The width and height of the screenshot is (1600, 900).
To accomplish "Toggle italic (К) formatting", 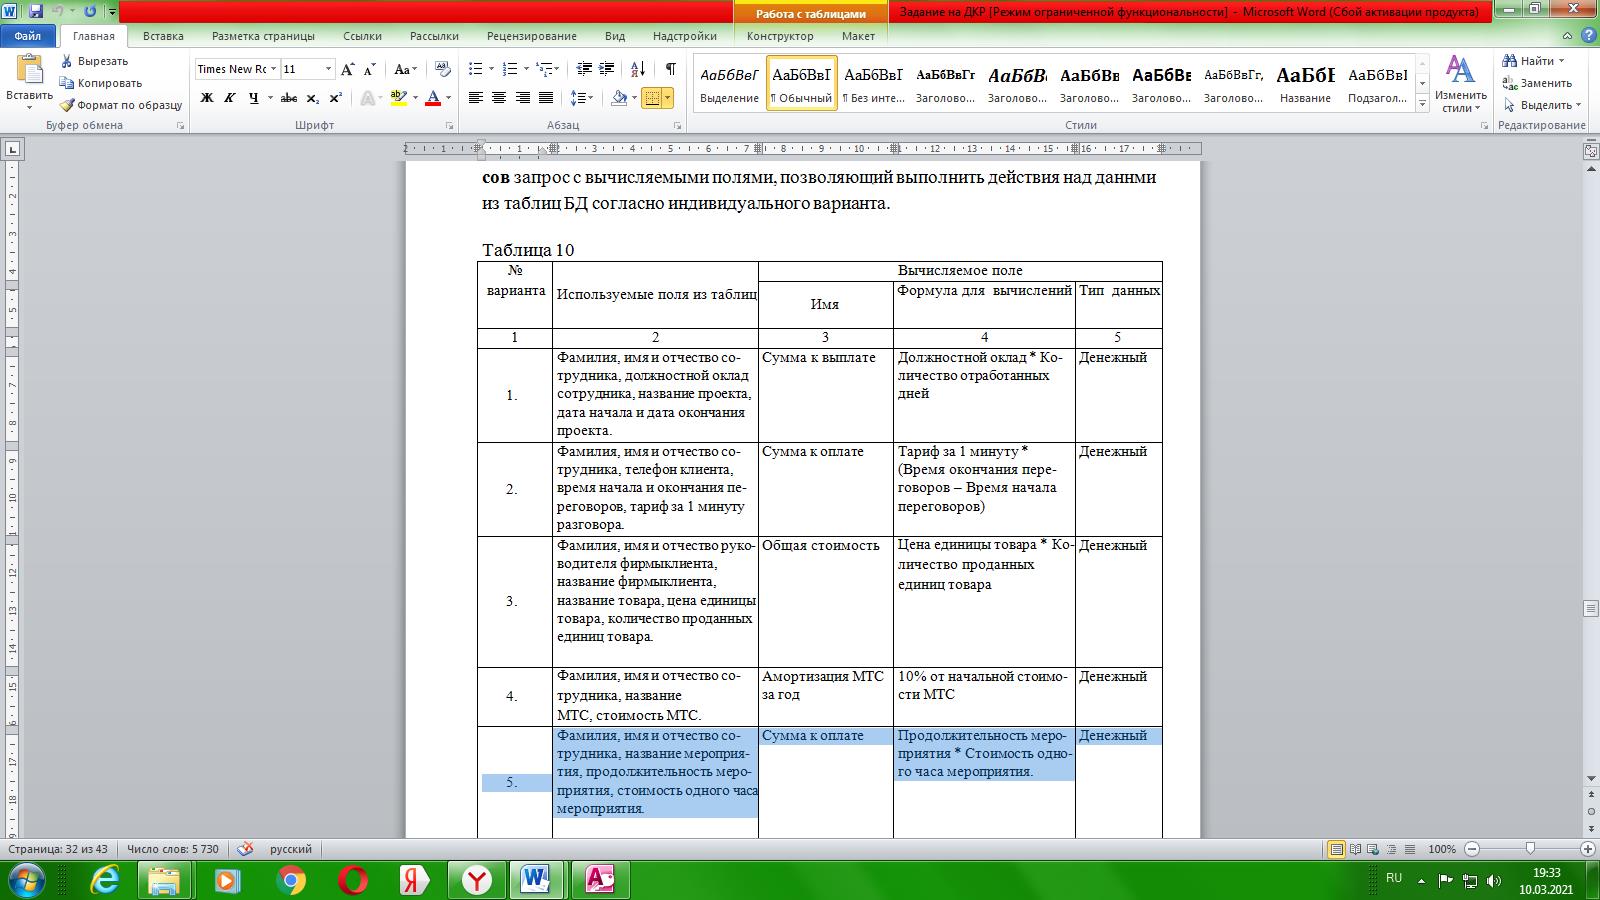I will click(x=230, y=98).
